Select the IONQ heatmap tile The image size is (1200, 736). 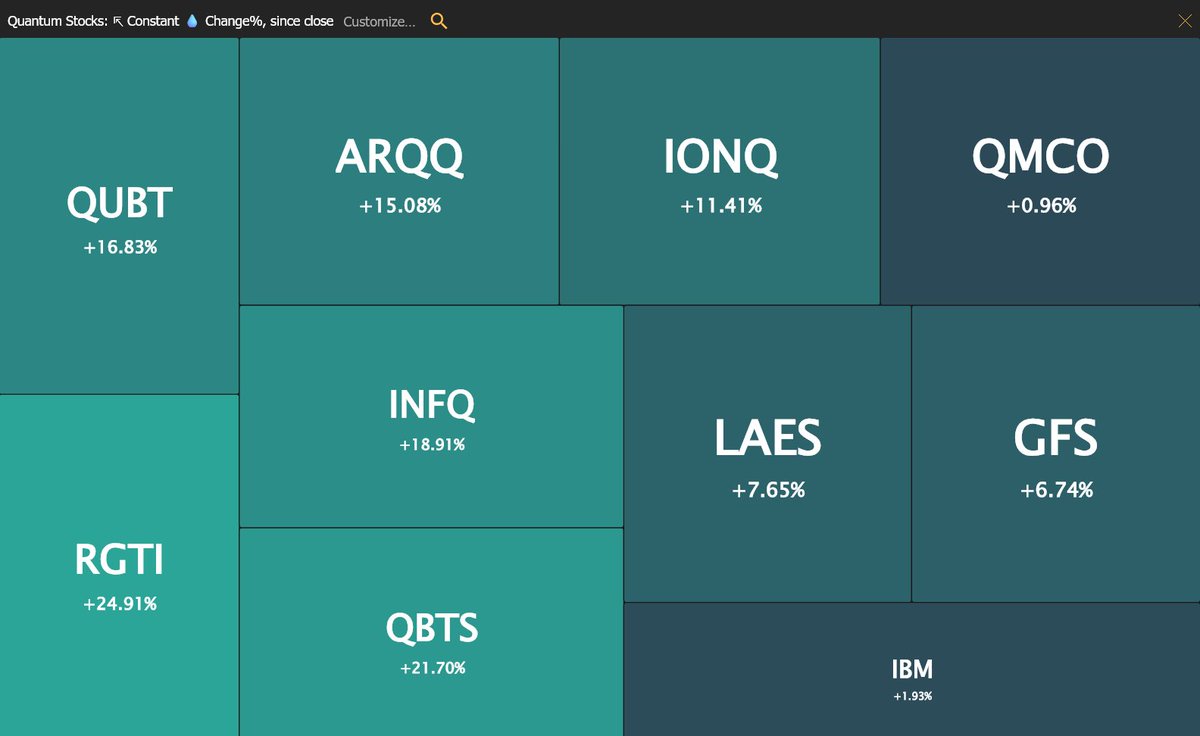point(720,171)
